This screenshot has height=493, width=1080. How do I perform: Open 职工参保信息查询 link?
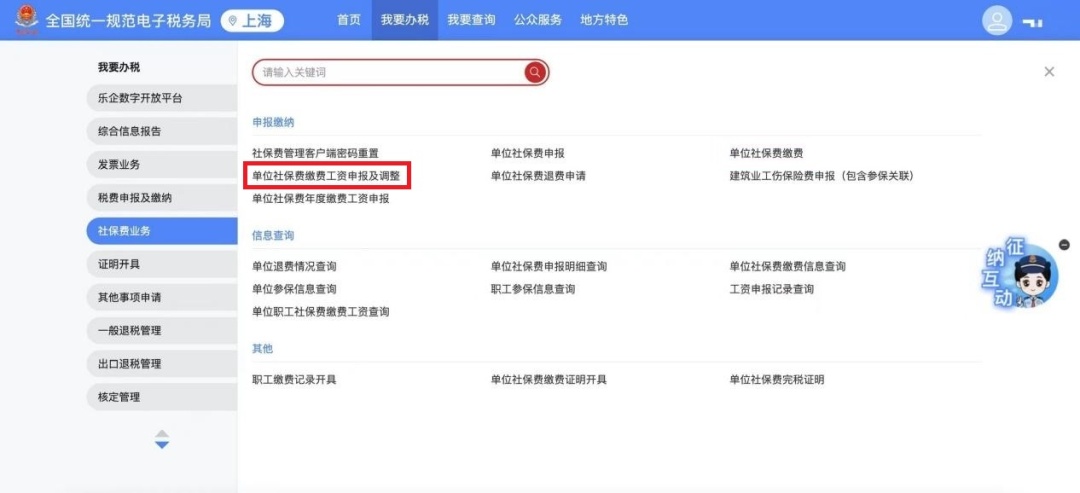(533, 289)
